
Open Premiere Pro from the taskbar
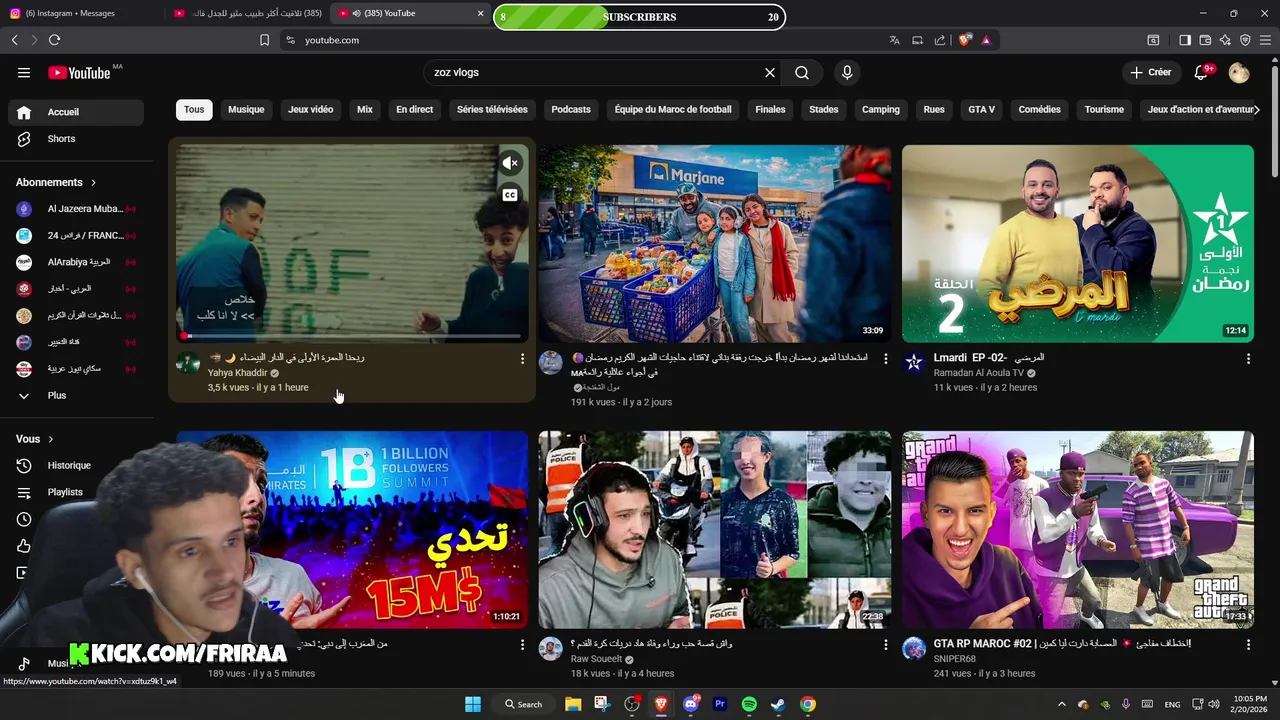tap(720, 704)
